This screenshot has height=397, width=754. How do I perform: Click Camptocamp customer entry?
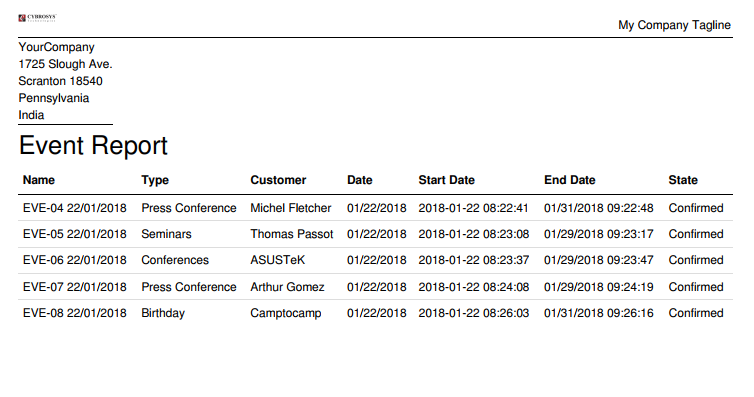[x=286, y=313]
